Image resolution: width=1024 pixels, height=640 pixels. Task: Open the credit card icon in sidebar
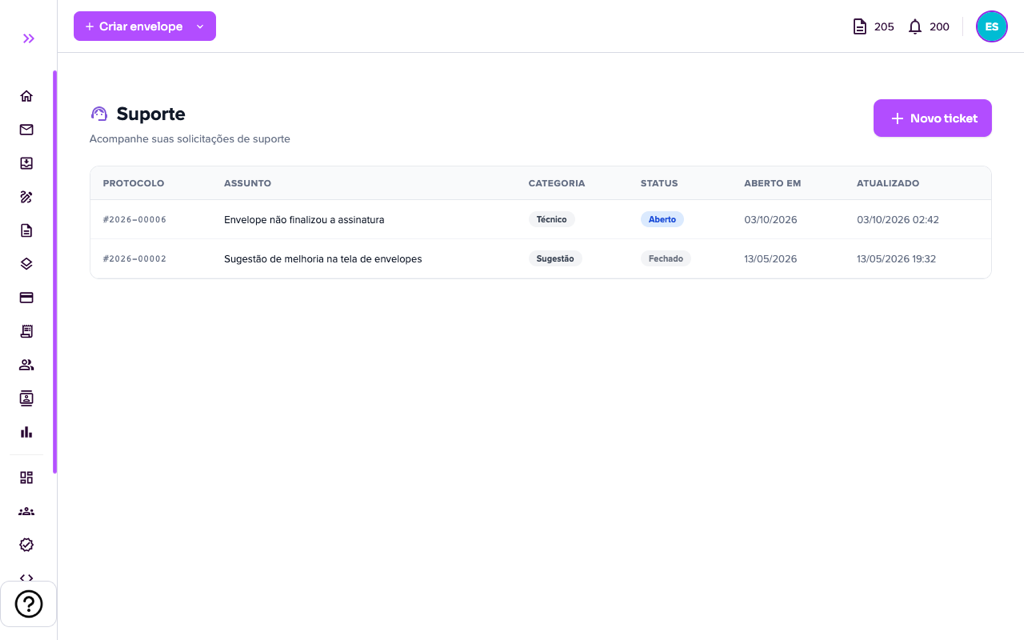26,298
